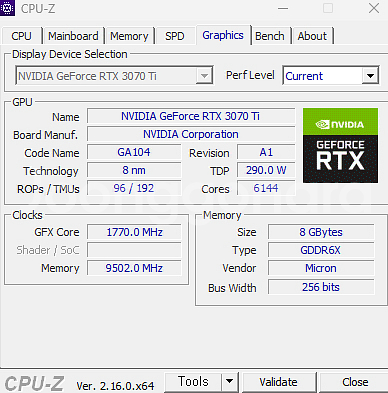Open the Perf Level dropdown arrow
Screen dimensions: 388x393
pos(370,76)
